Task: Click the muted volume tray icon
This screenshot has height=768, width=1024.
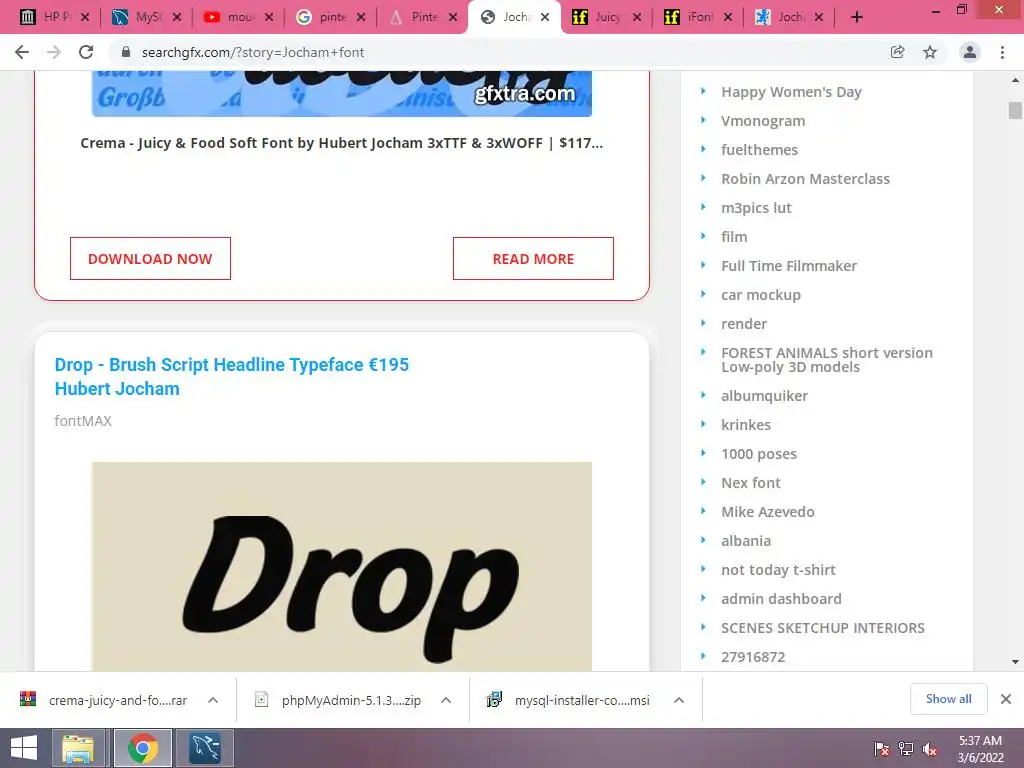Action: click(x=929, y=749)
